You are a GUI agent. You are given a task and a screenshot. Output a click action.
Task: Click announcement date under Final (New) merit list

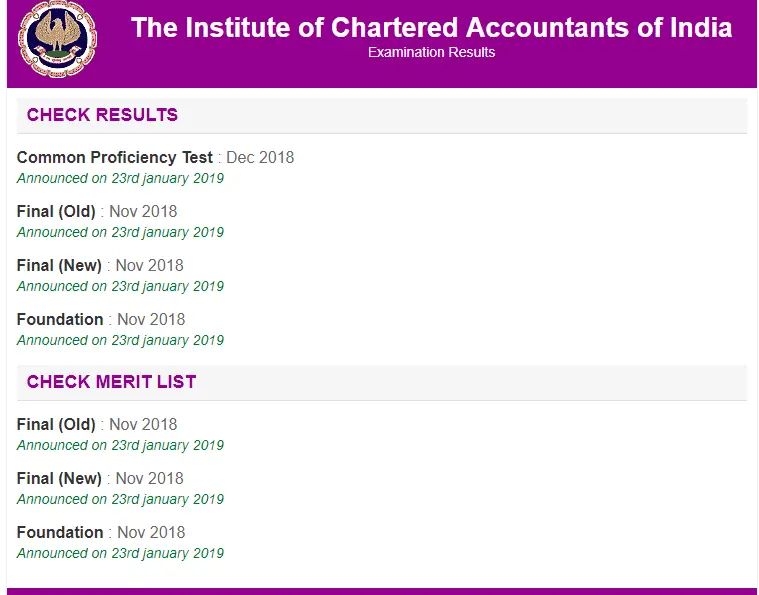120,499
